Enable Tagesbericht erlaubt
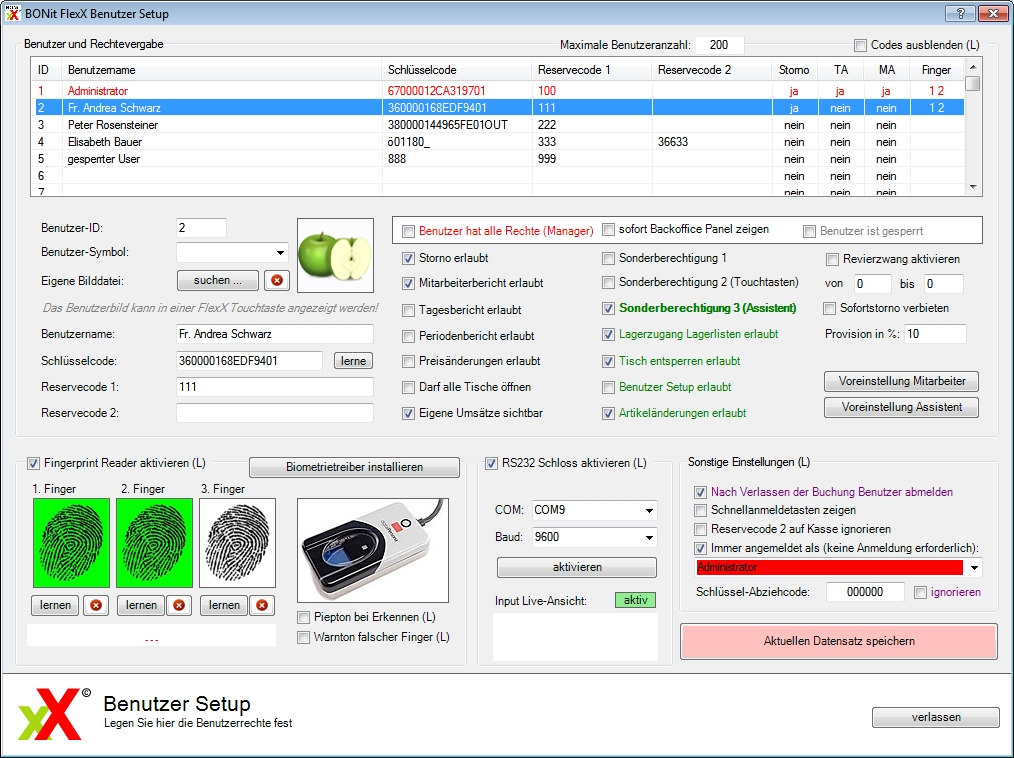Screen dimensions: 1014x758 tap(408, 310)
